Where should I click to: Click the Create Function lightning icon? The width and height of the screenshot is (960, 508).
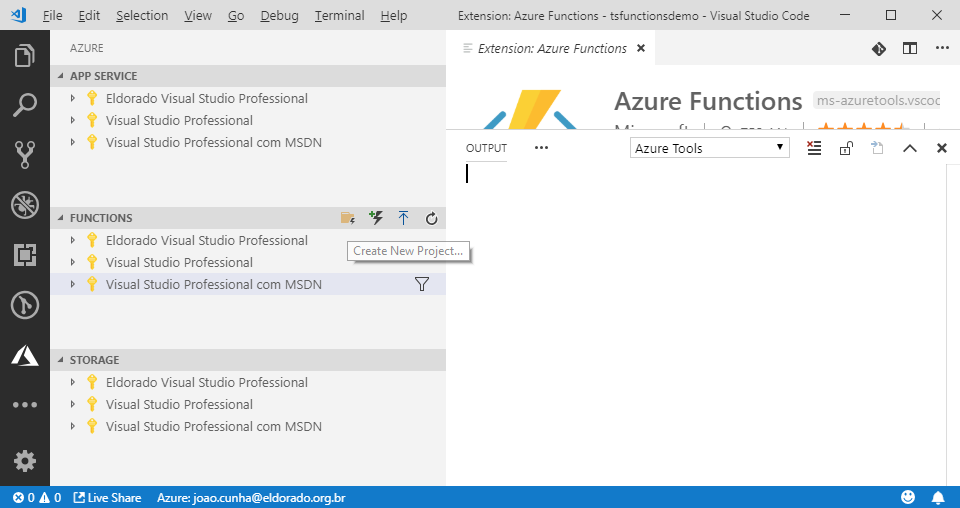[376, 218]
